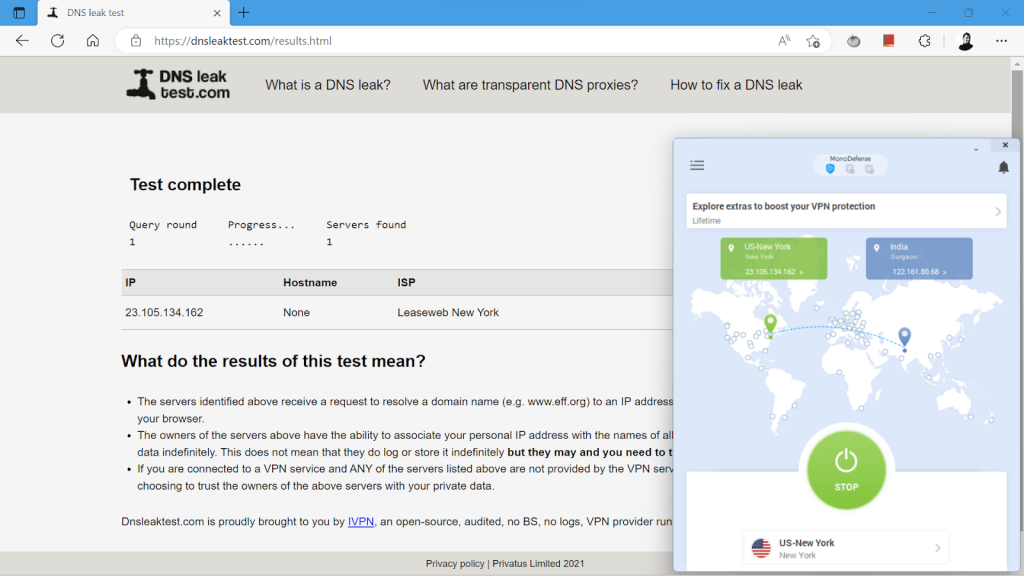Viewport: 1024px width, 576px height.
Task: Click the gray round extension icon
Action: (854, 41)
